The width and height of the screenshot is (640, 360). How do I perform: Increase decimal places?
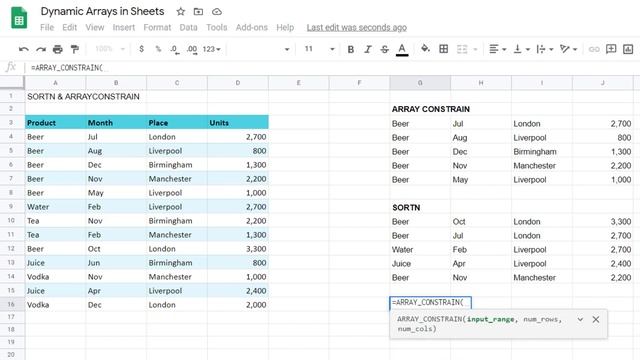tap(192, 49)
